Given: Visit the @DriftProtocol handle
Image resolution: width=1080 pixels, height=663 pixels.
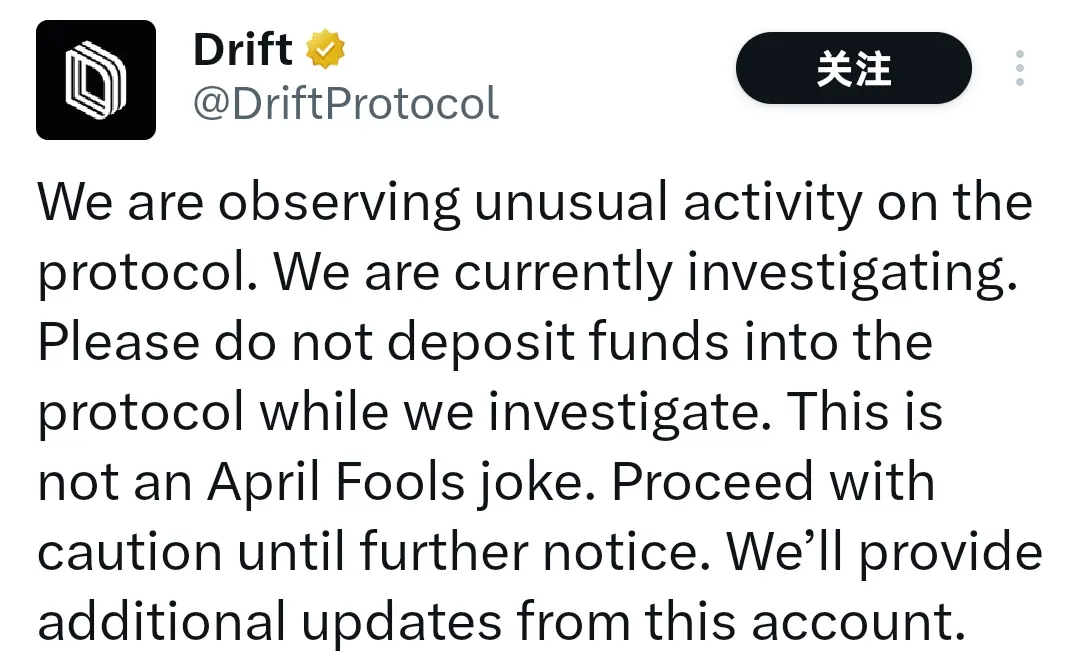Looking at the screenshot, I should tap(346, 103).
